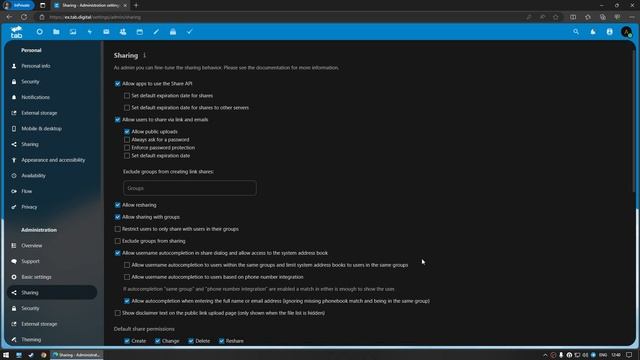Open the browser extensions icon
Screen dimensions: 640x360
tap(588, 17)
